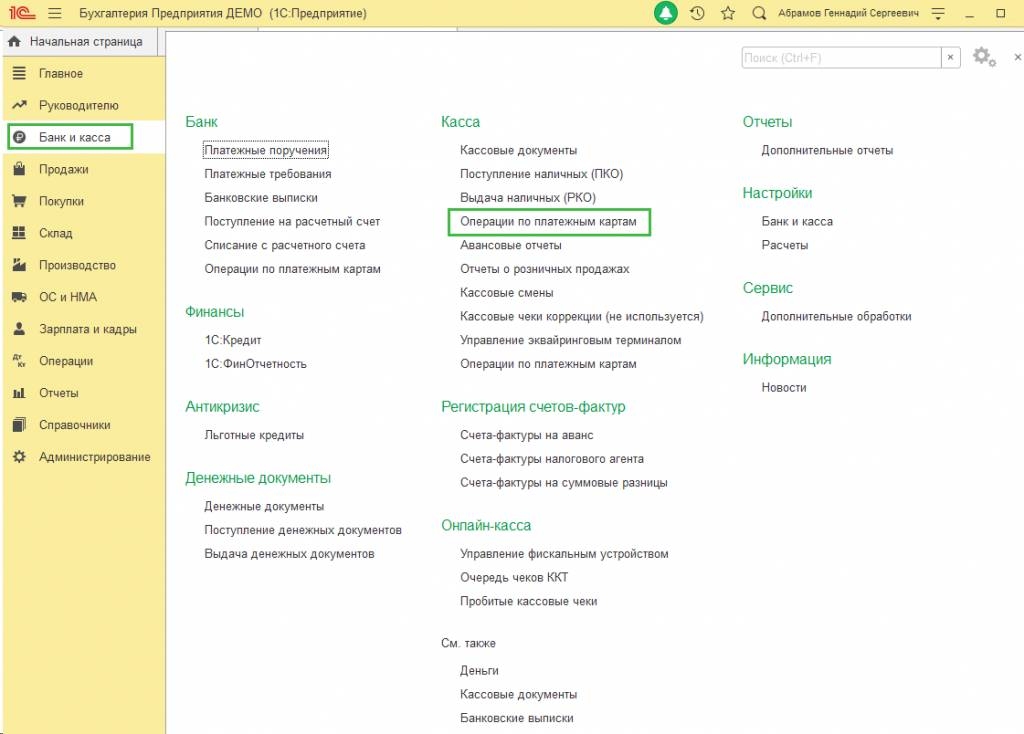
Task: Open Счета-фактуры налогового агента
Action: coord(552,458)
